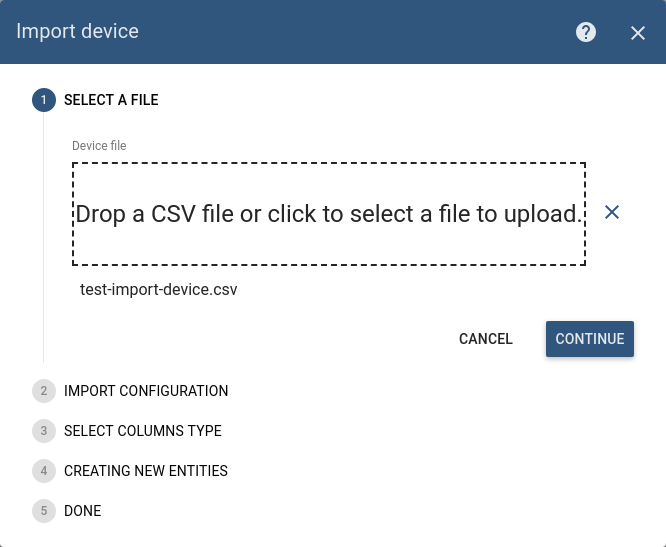This screenshot has height=547, width=666.
Task: Go to the SELECT COLUMNS TYPE step
Action: (x=143, y=431)
